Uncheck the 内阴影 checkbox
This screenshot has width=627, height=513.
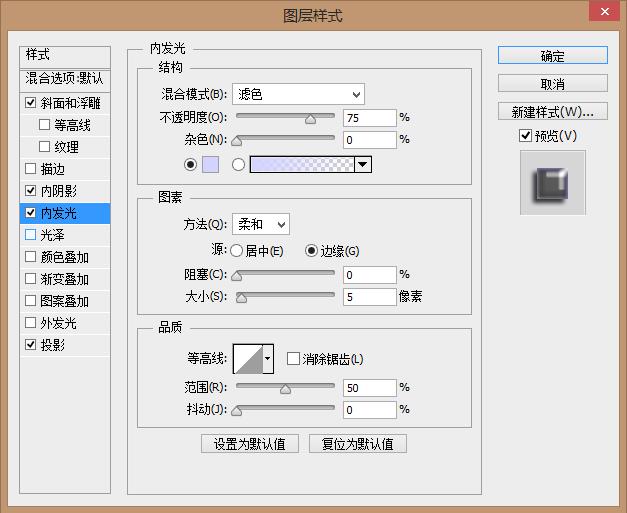[30, 191]
